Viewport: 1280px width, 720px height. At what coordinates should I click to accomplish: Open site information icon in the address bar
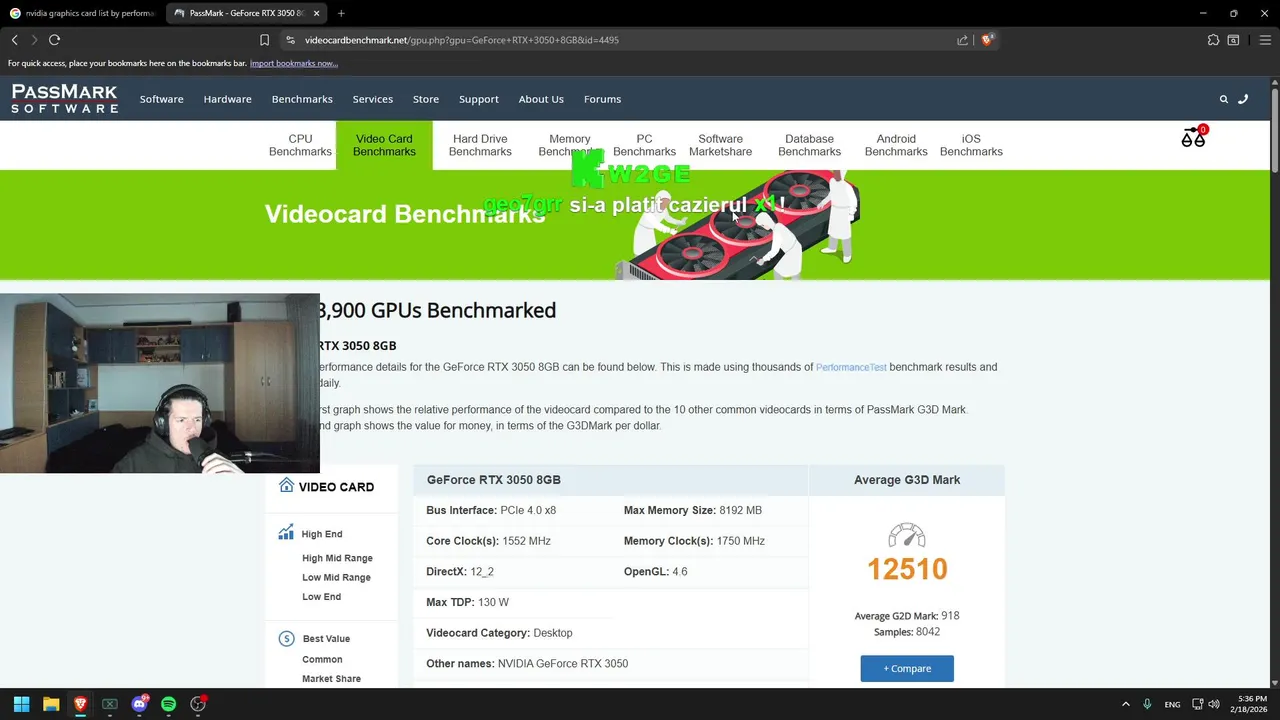pyautogui.click(x=290, y=40)
